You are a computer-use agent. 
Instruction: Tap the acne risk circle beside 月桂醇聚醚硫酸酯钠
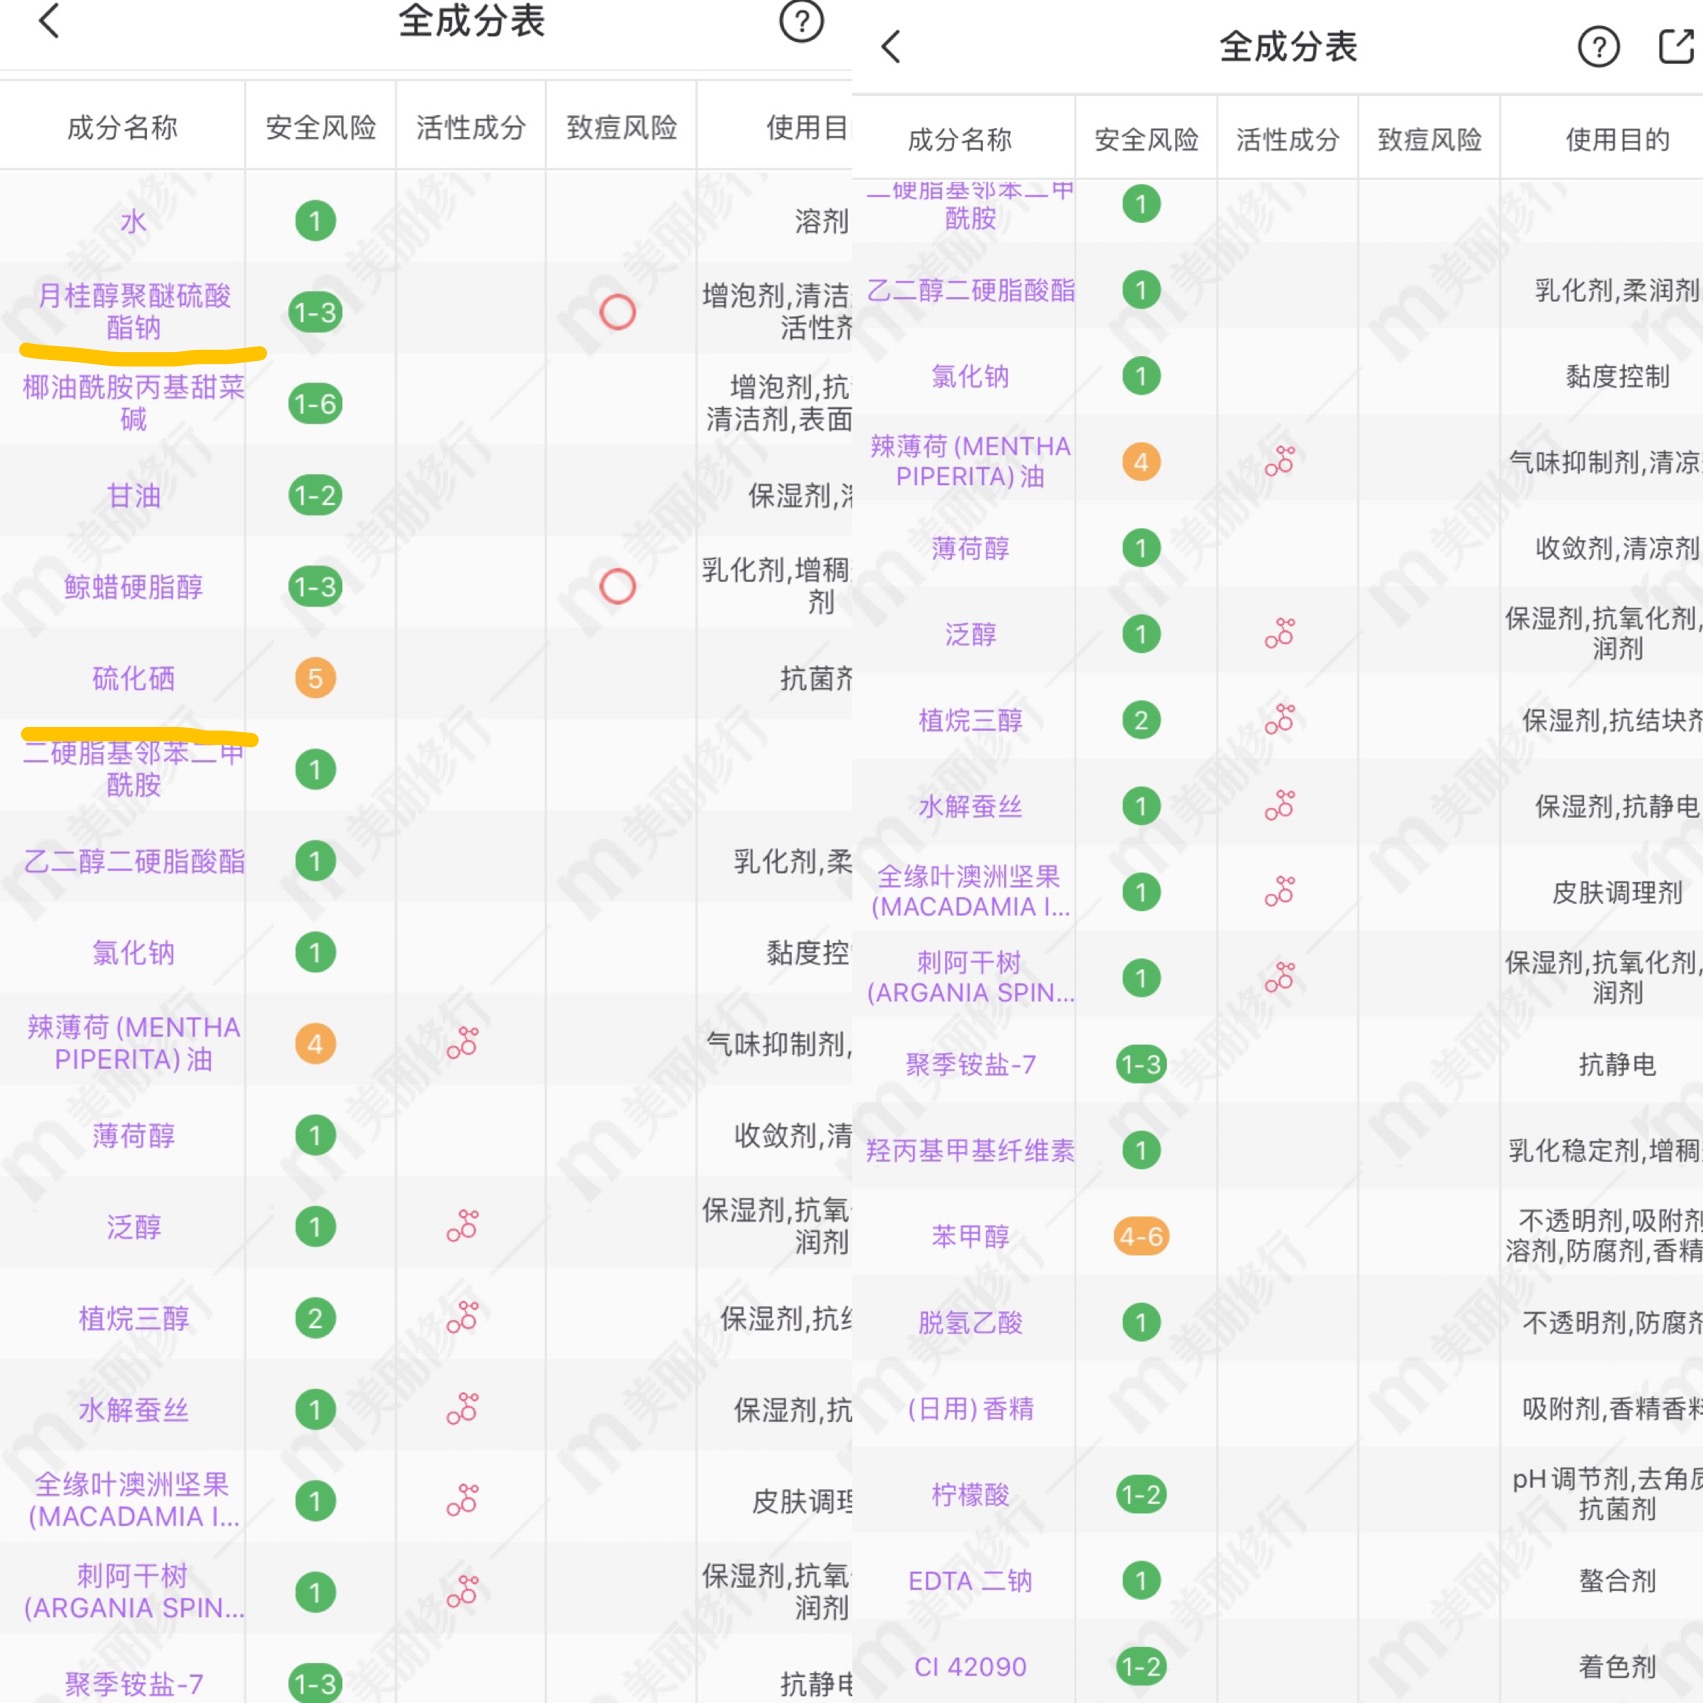[x=618, y=311]
